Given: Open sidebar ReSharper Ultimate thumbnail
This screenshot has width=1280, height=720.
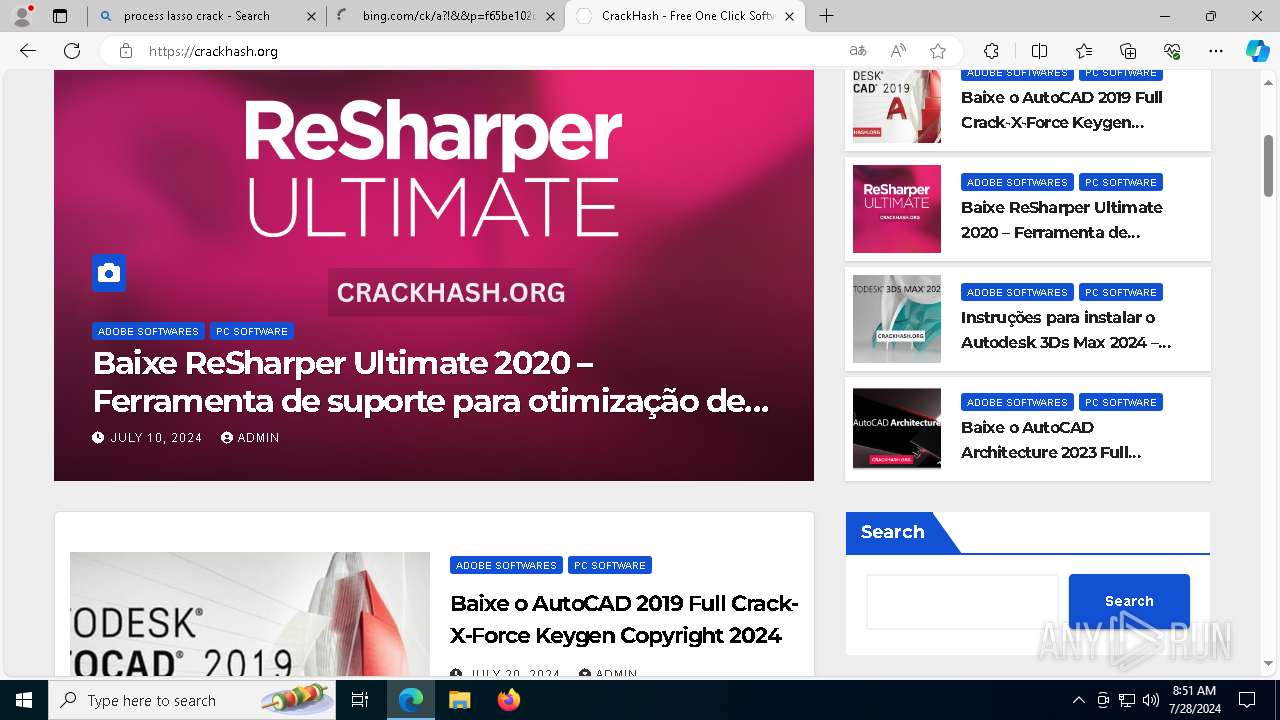Looking at the screenshot, I should click(x=897, y=209).
